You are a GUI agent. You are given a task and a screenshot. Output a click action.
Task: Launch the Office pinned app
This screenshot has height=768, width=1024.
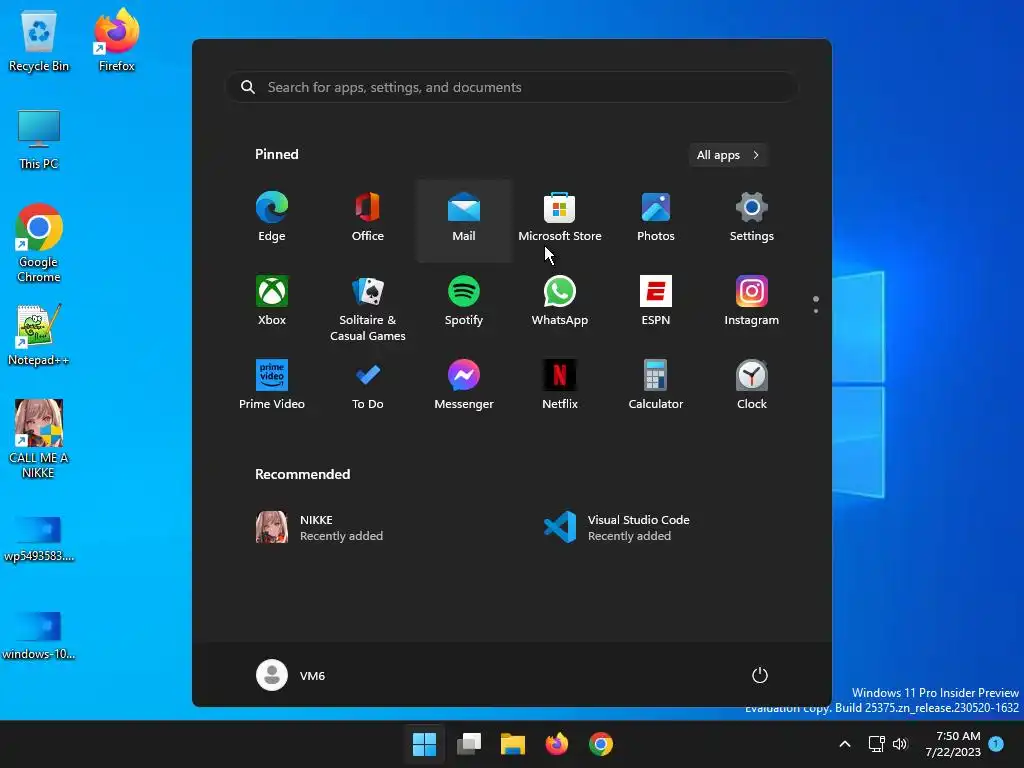[368, 218]
